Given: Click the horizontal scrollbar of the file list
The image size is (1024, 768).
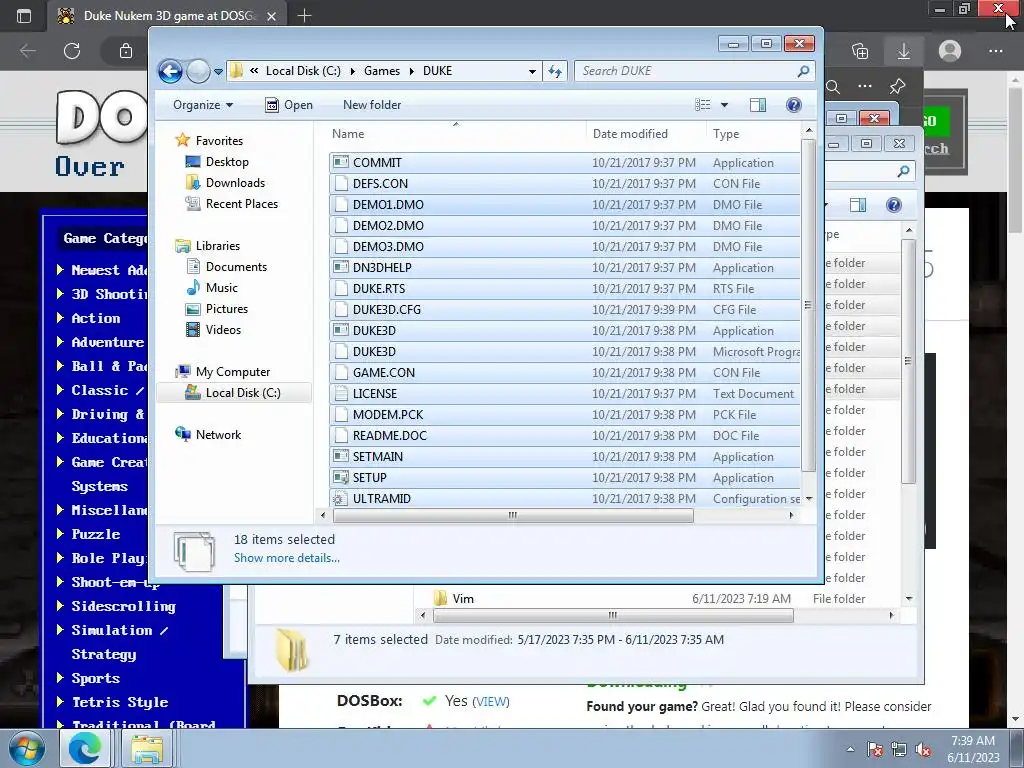Looking at the screenshot, I should [513, 515].
